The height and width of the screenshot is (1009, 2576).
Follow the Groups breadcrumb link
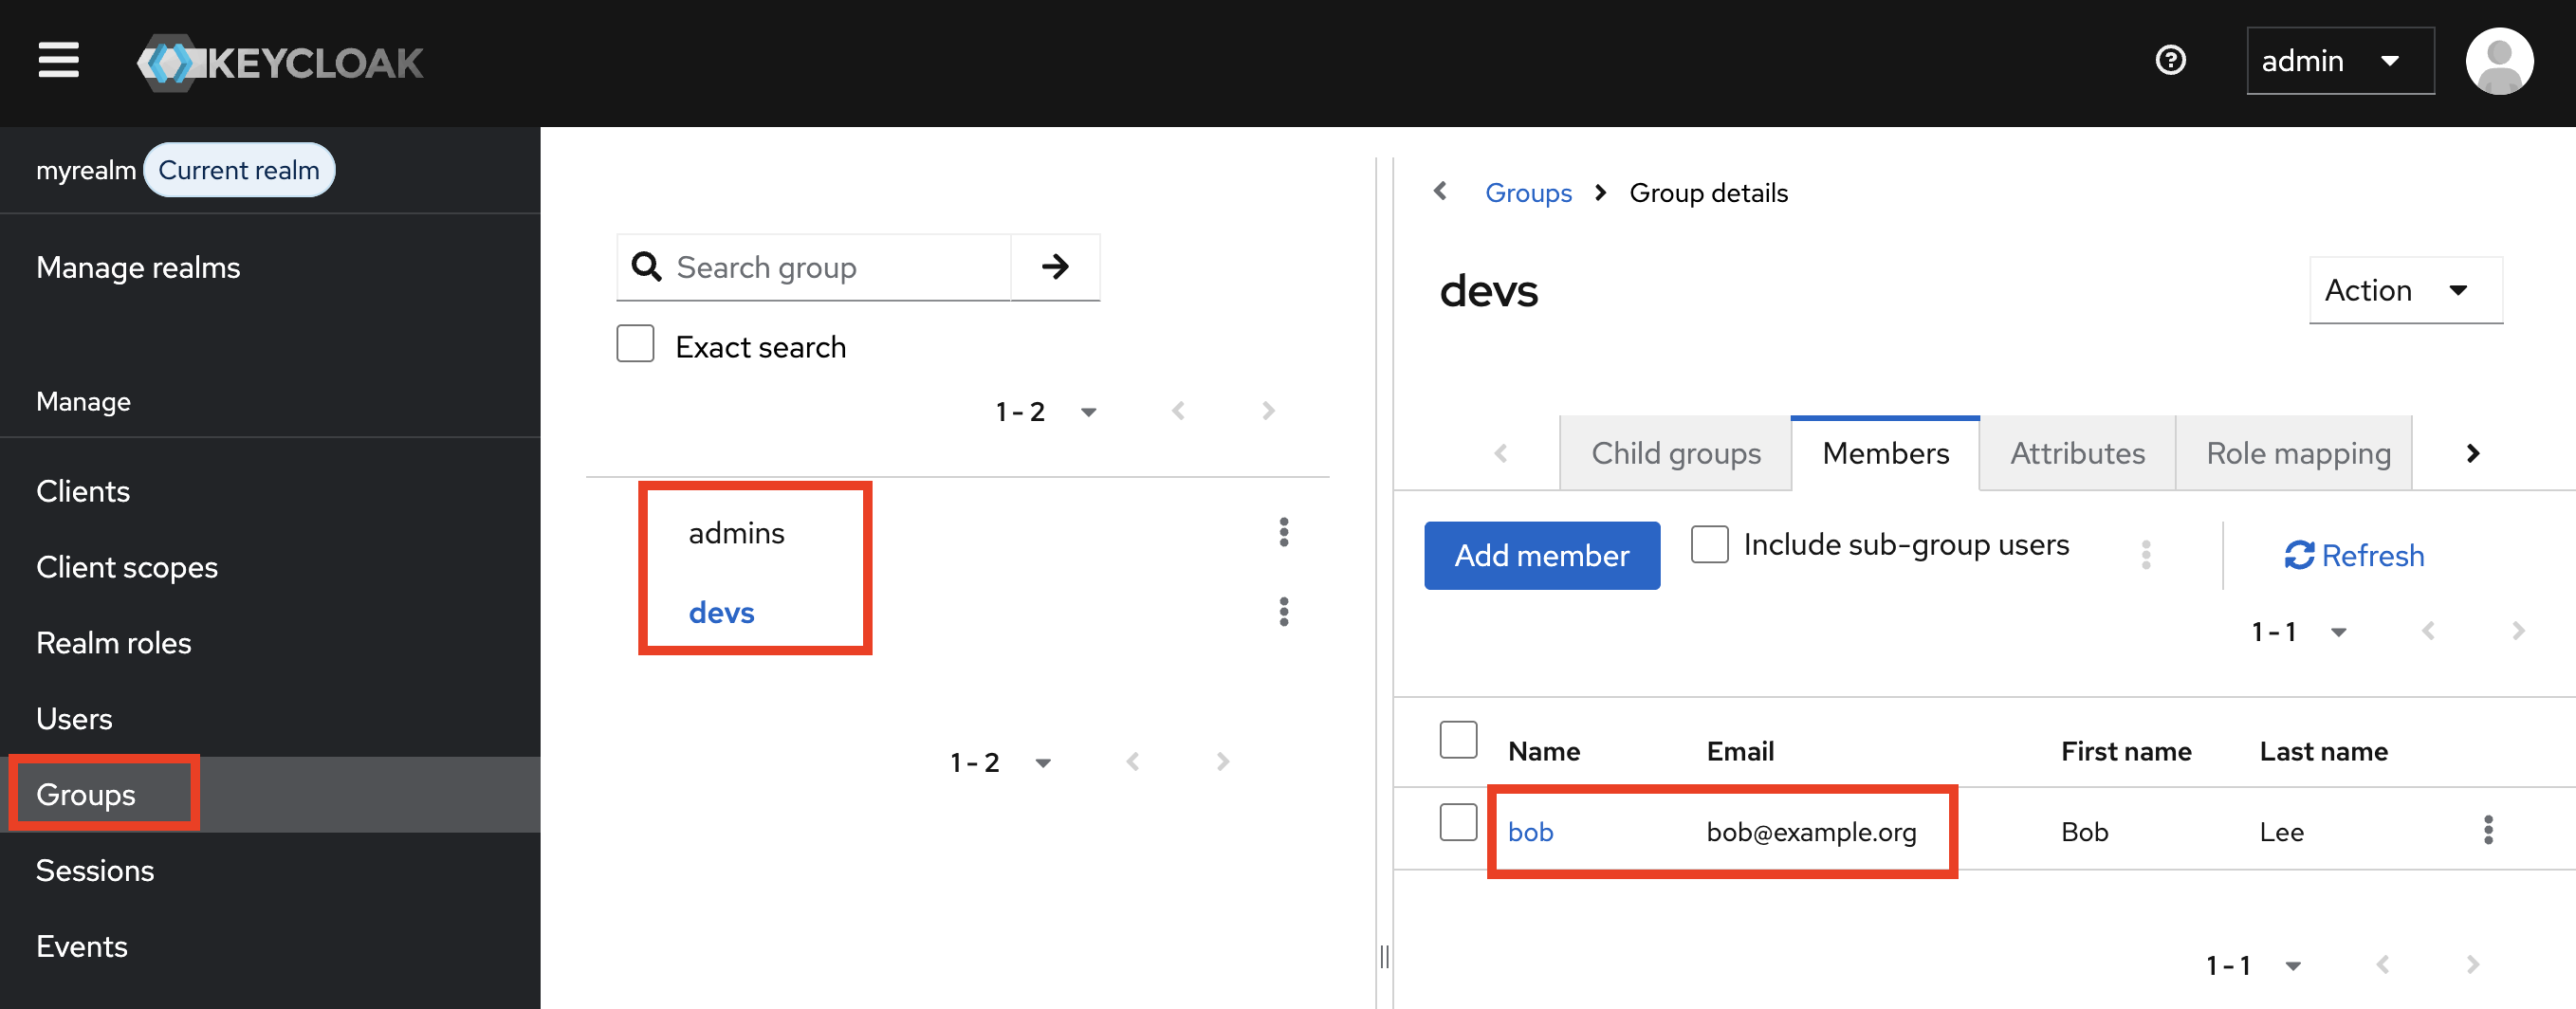1527,192
